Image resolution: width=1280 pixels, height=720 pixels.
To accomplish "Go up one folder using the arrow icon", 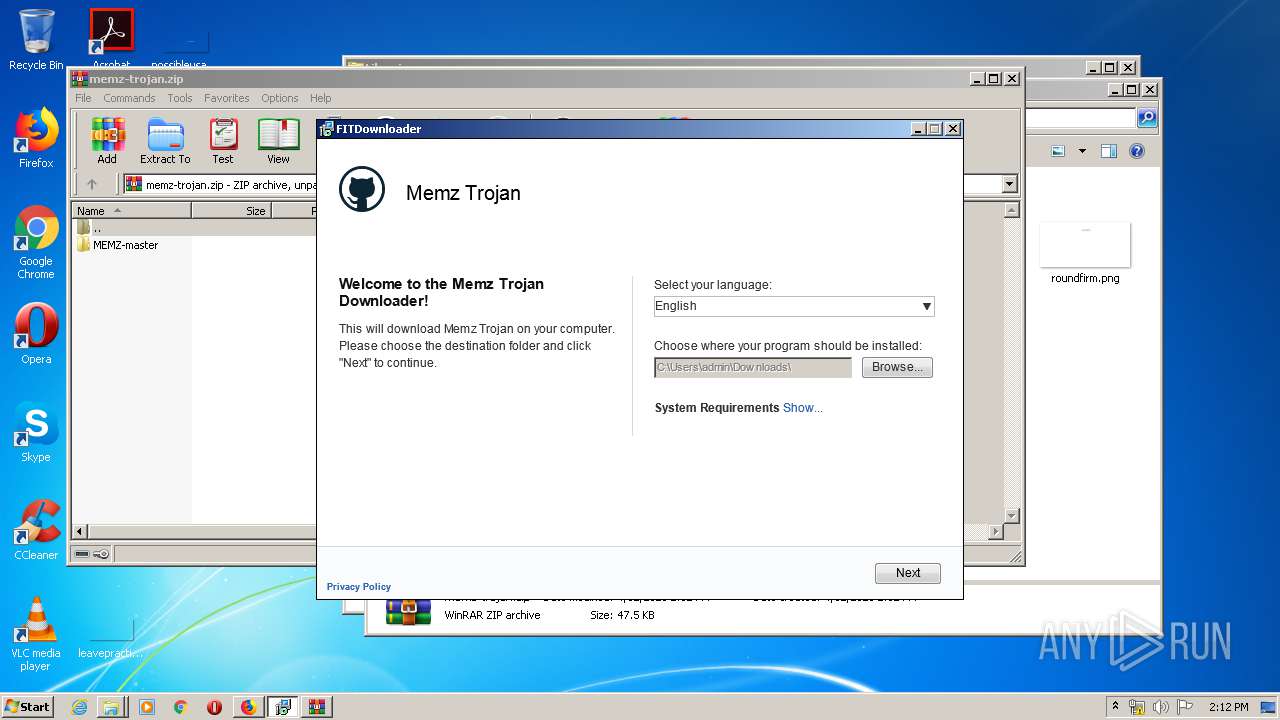I will click(92, 184).
